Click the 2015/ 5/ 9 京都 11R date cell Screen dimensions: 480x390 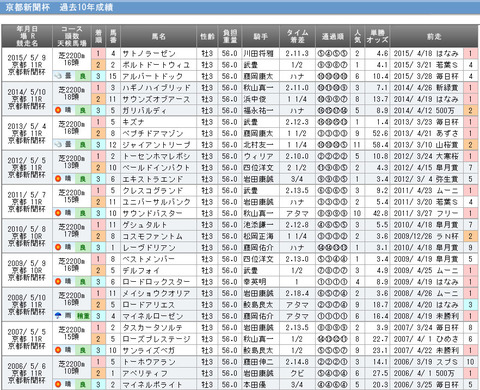(27, 64)
